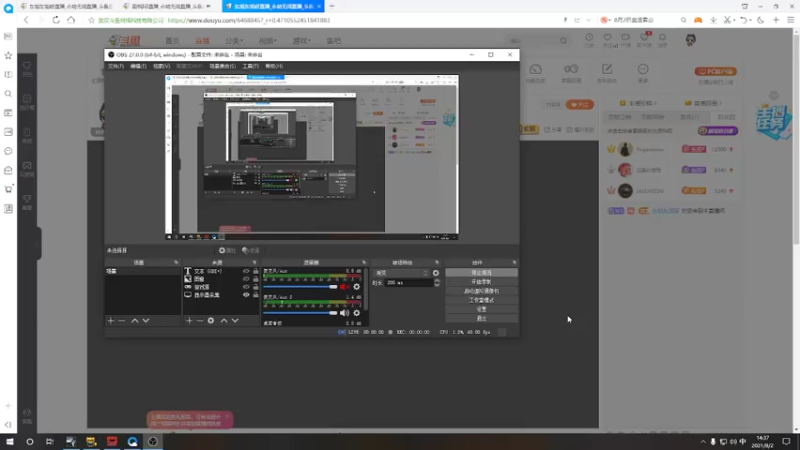800x450 pixels.
Task: Go to browser home page icon
Action: [71, 20]
